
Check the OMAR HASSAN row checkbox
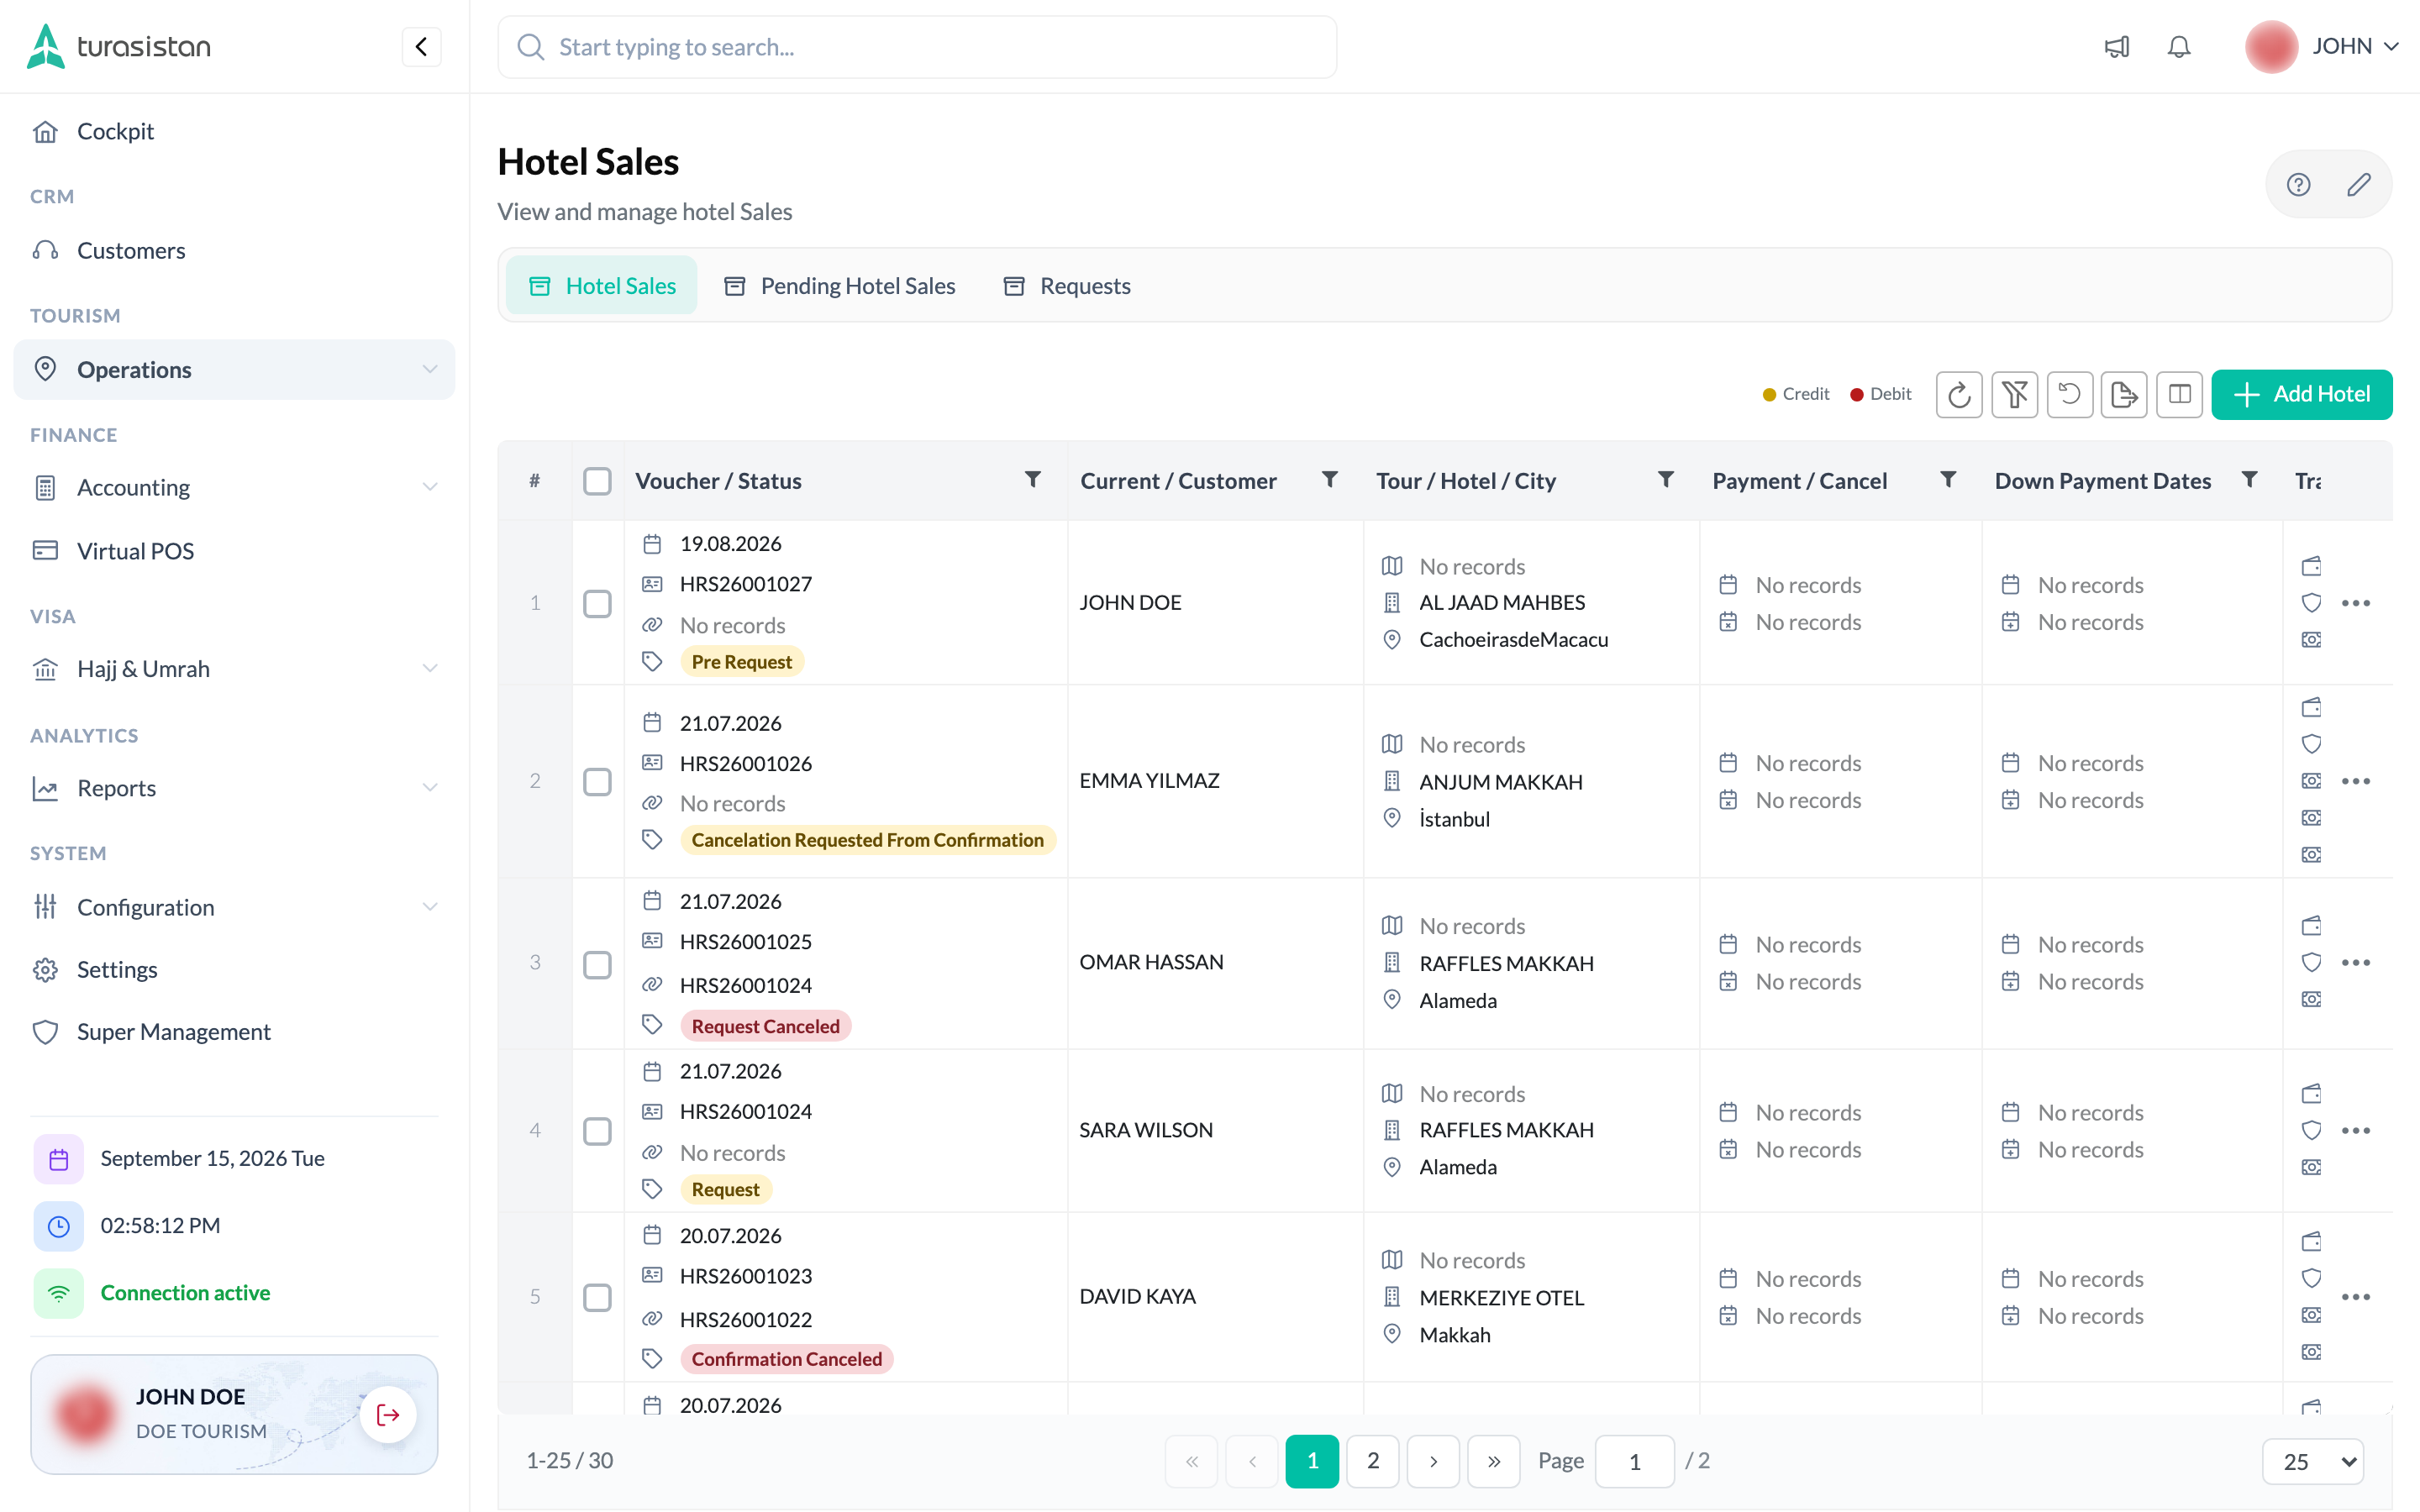[x=597, y=964]
